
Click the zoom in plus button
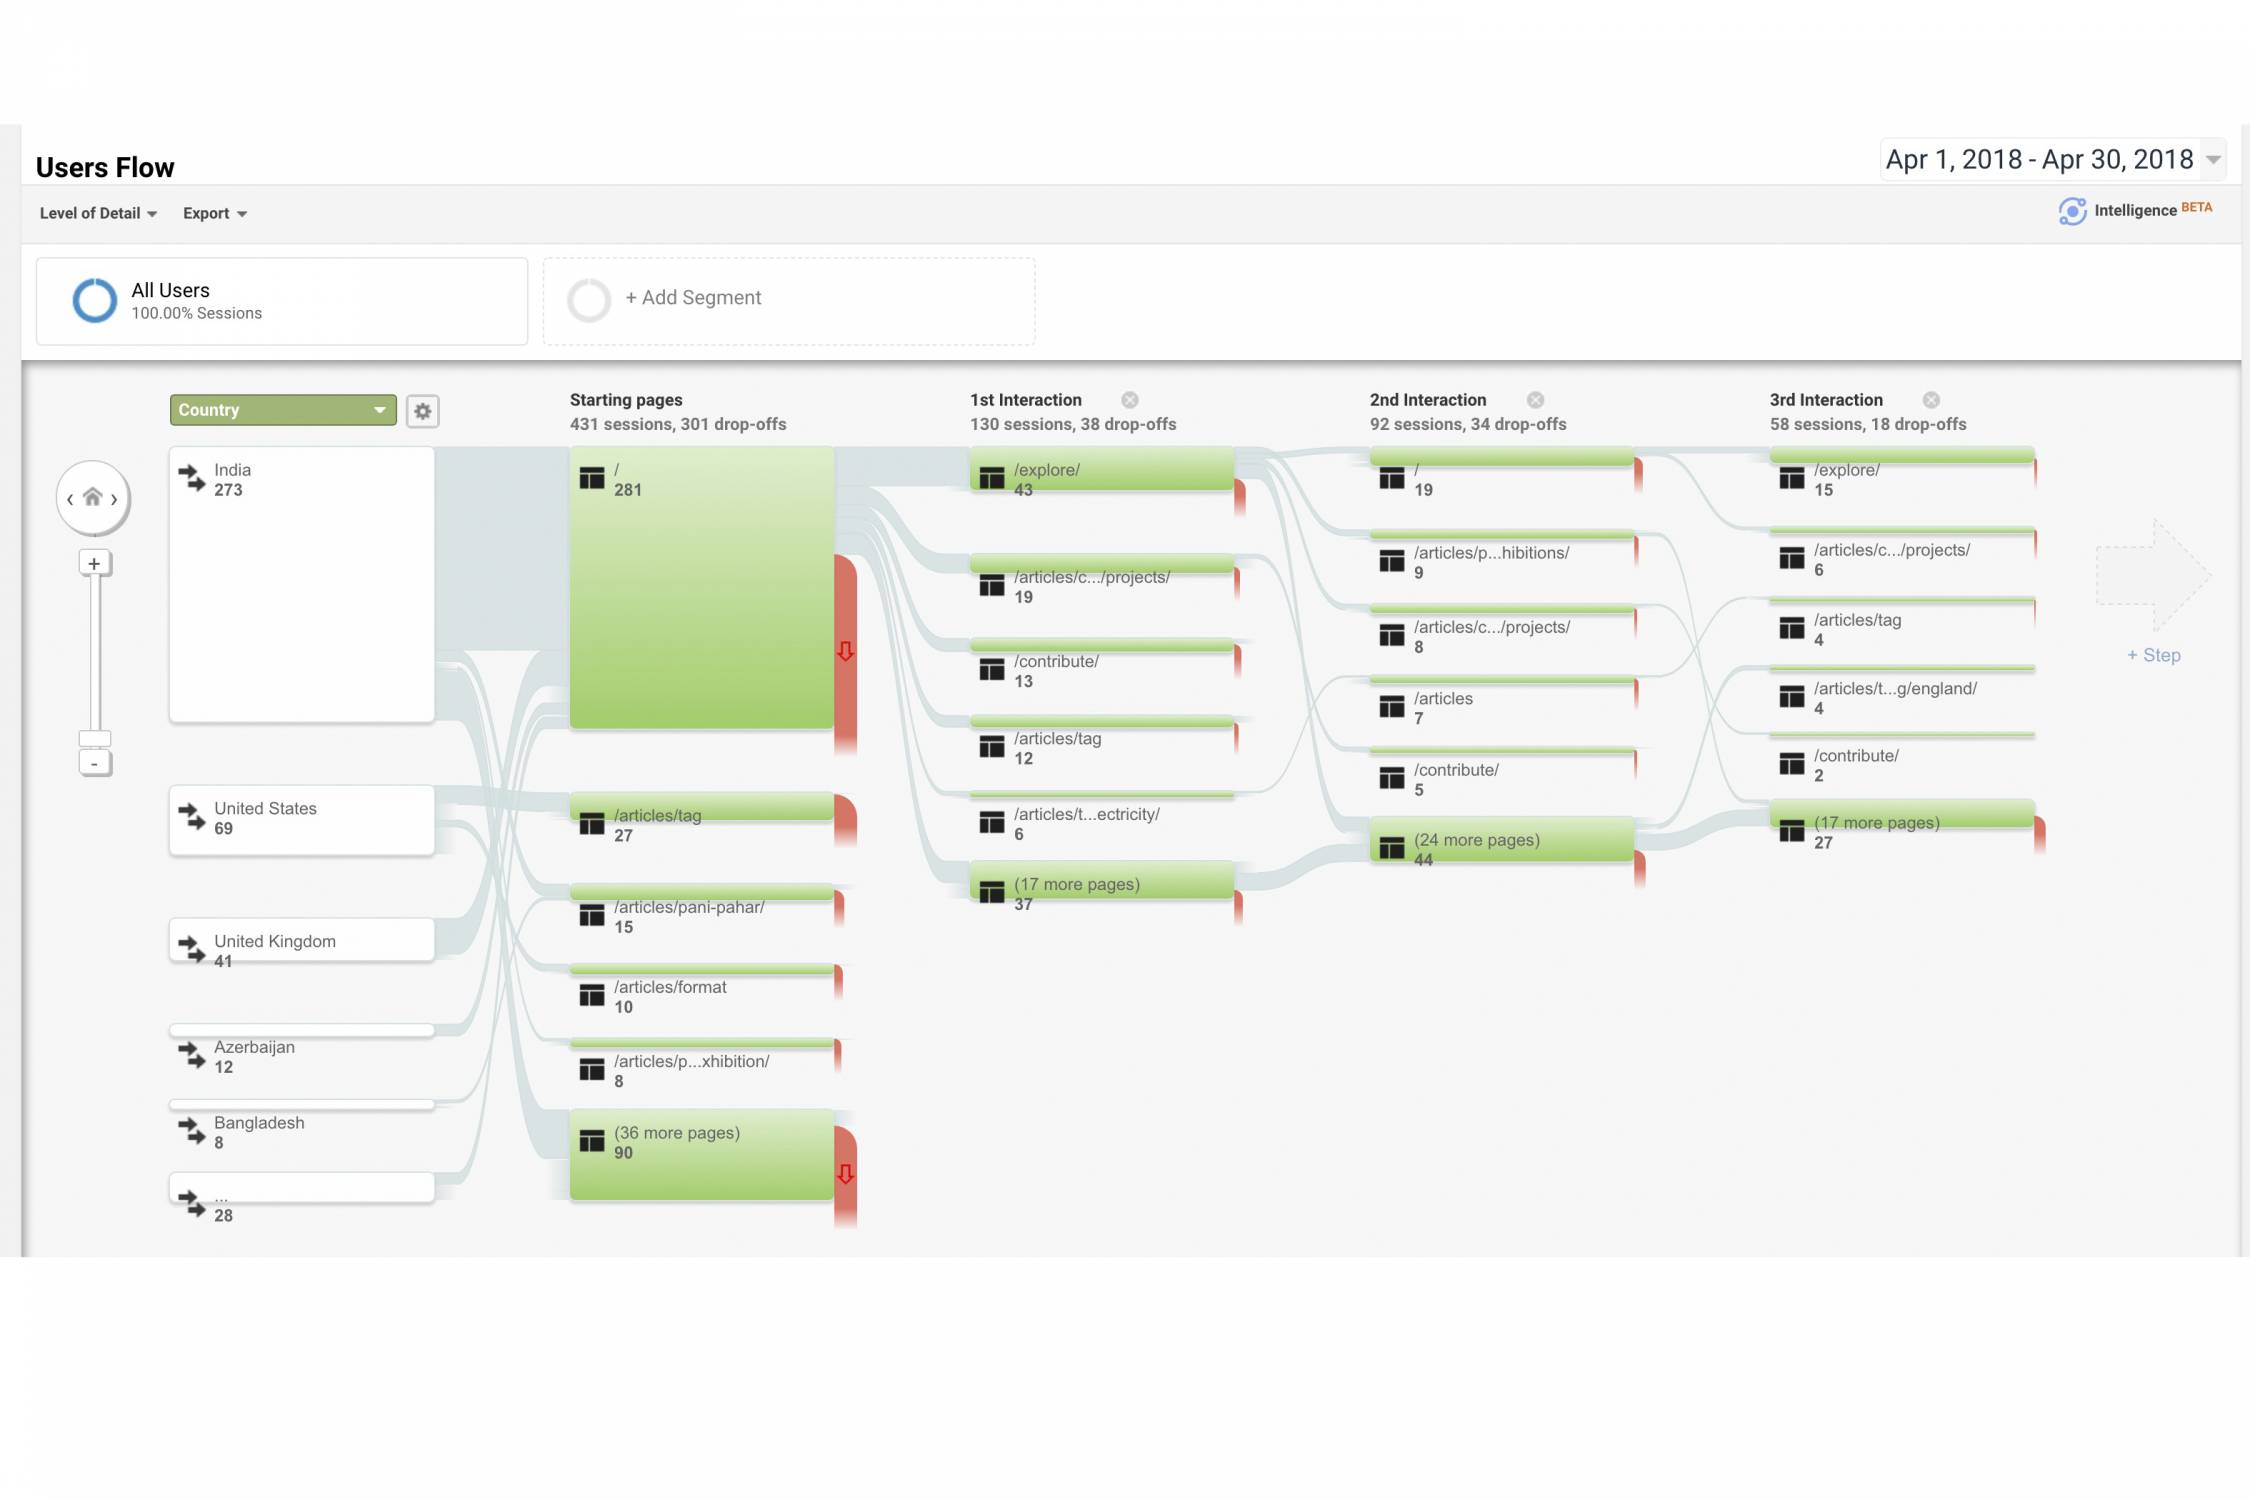coord(94,563)
